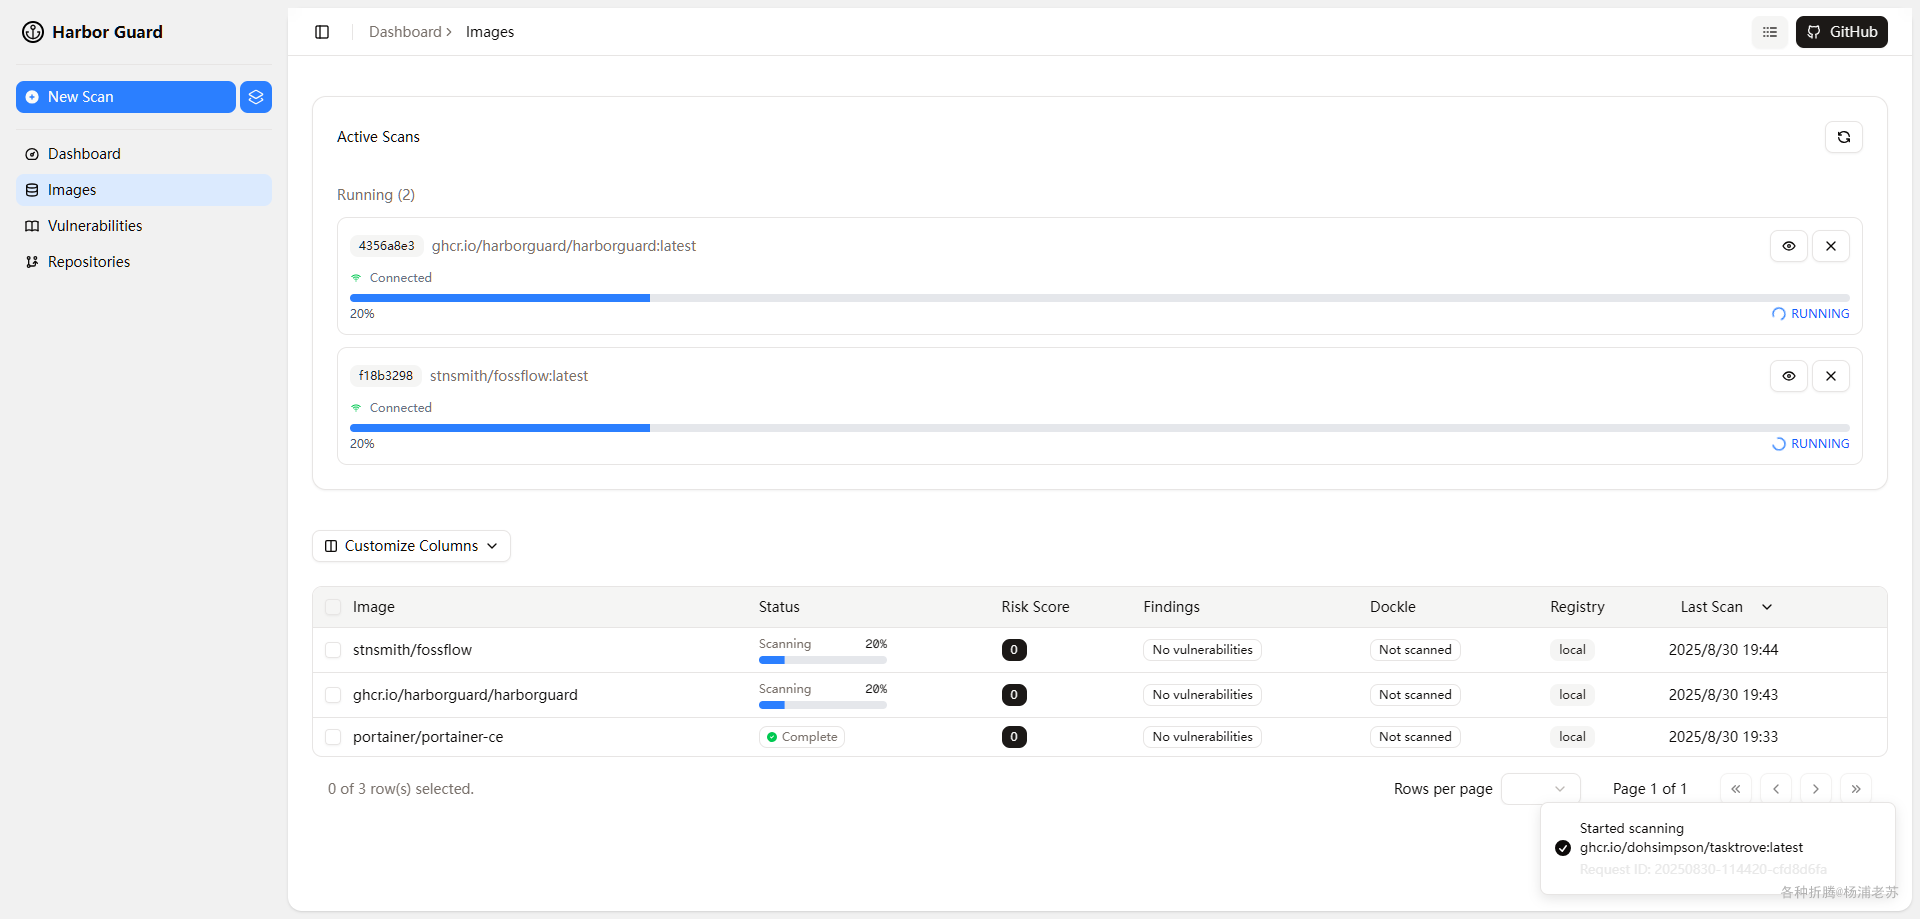Click the f18b3298 scan ID badge
This screenshot has height=919, width=1920.
point(386,376)
